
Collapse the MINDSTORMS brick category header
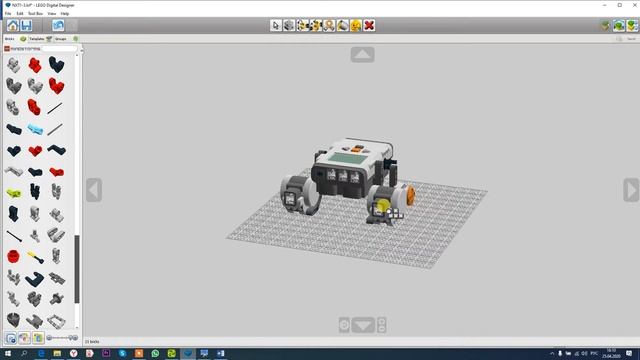(22, 49)
